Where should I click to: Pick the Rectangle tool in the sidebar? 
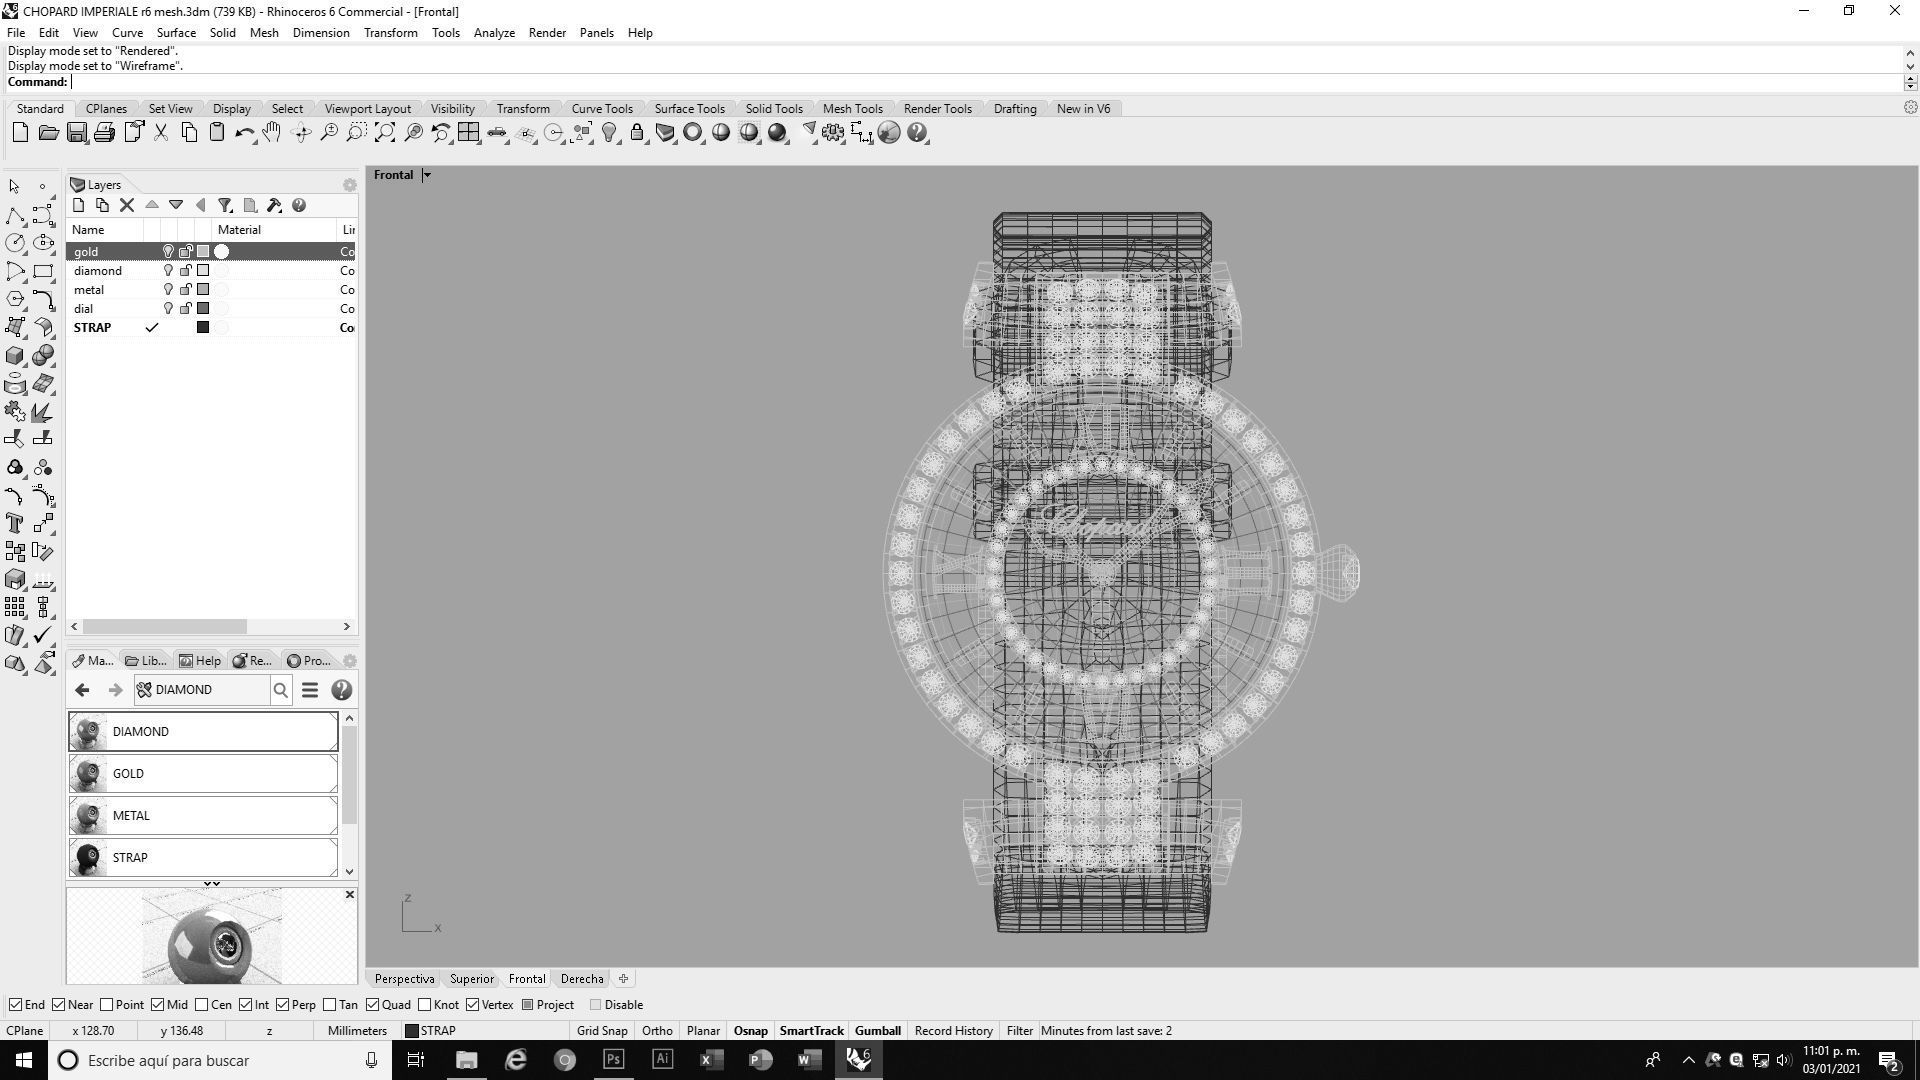pyautogui.click(x=43, y=271)
